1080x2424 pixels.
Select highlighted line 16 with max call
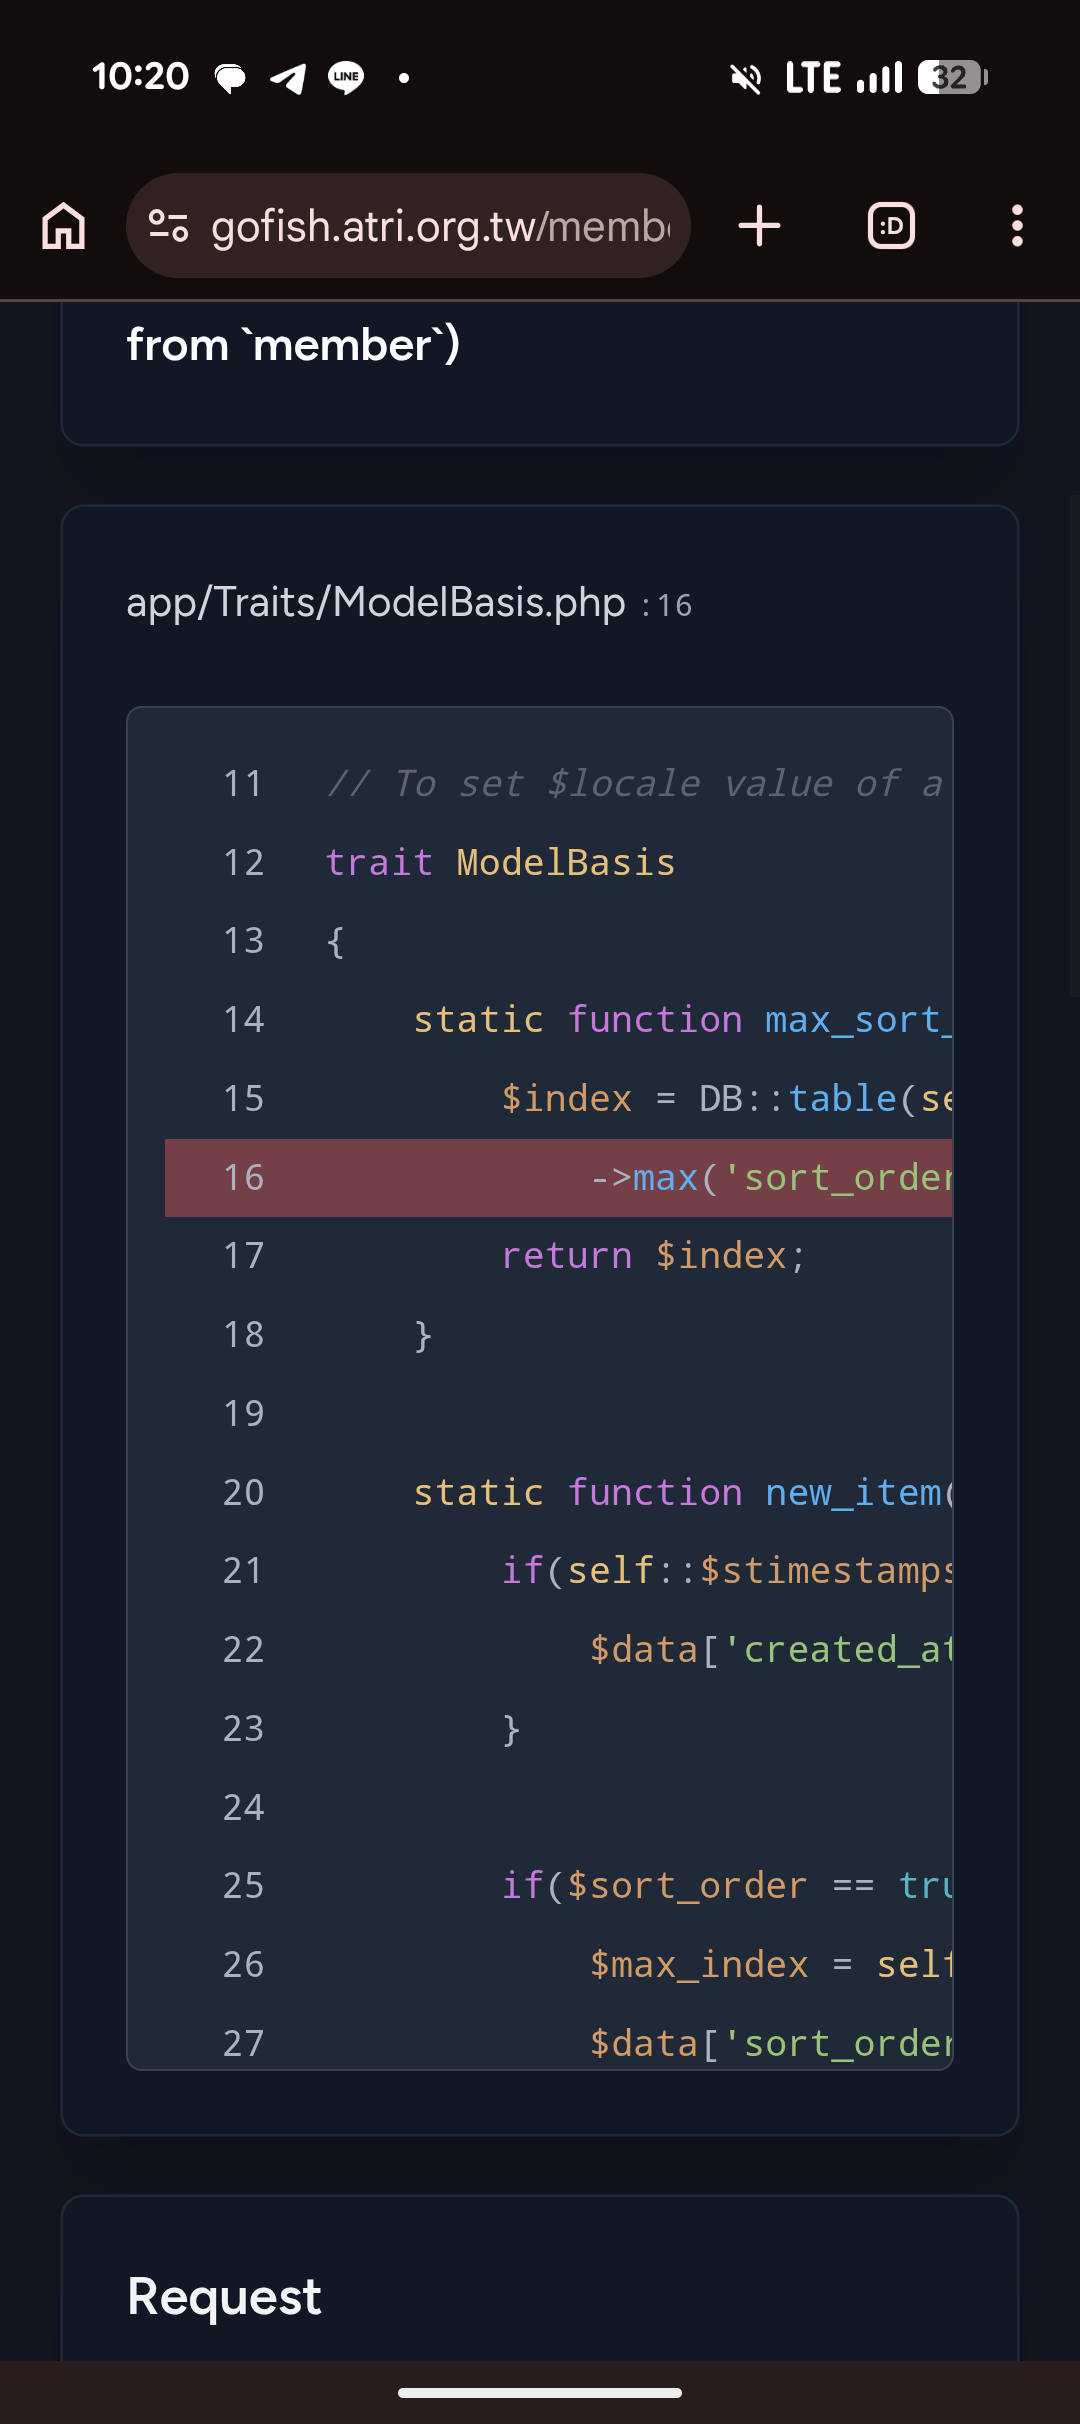[x=558, y=1178]
